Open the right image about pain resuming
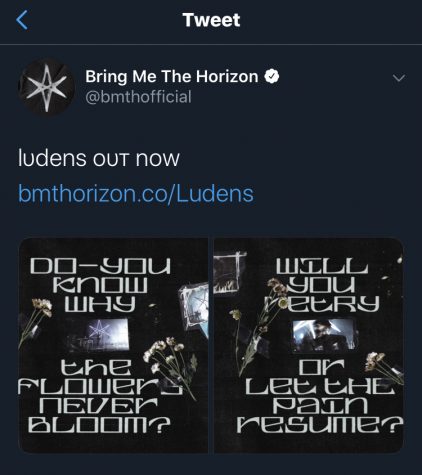The width and height of the screenshot is (422, 475). (x=309, y=345)
